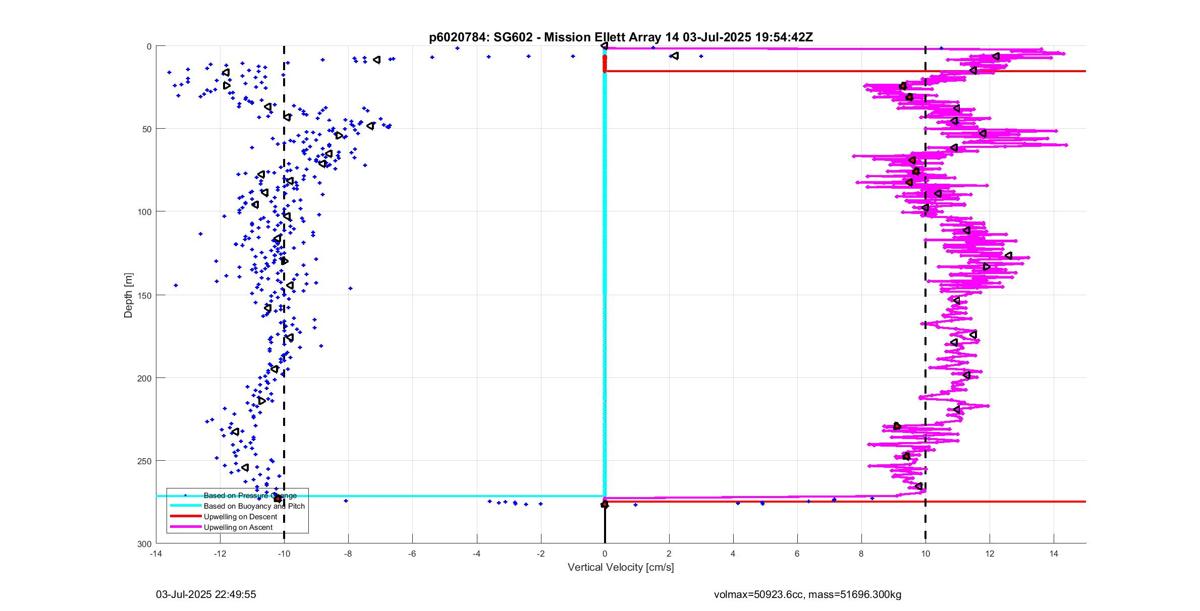Click depth-axis tick label '250'

click(144, 461)
